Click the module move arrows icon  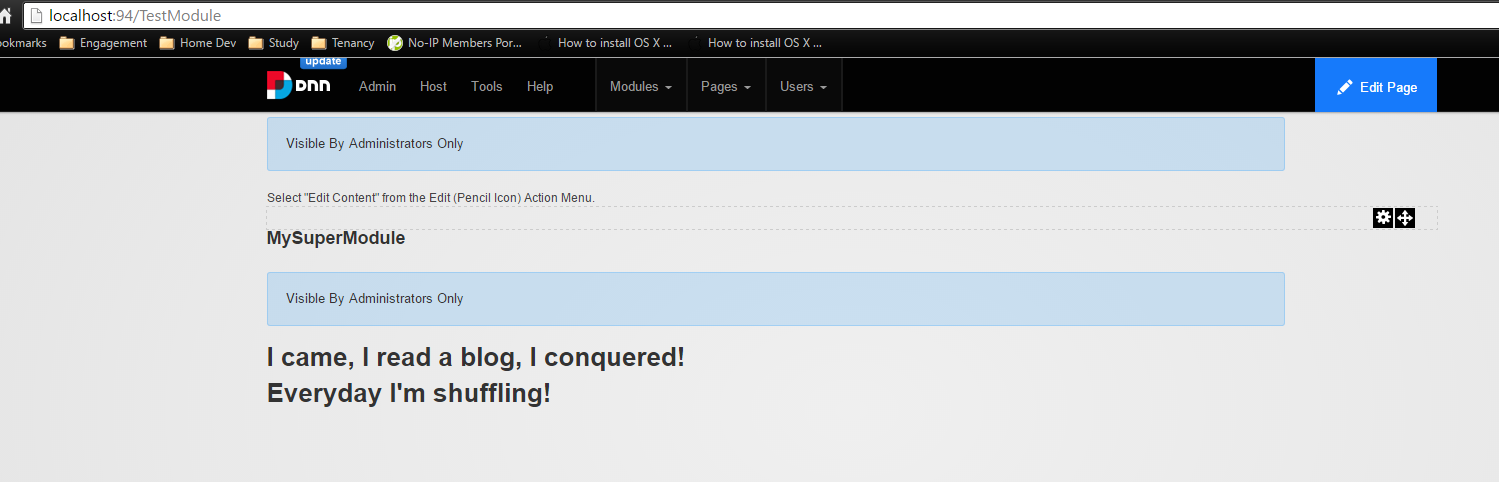tap(1405, 218)
